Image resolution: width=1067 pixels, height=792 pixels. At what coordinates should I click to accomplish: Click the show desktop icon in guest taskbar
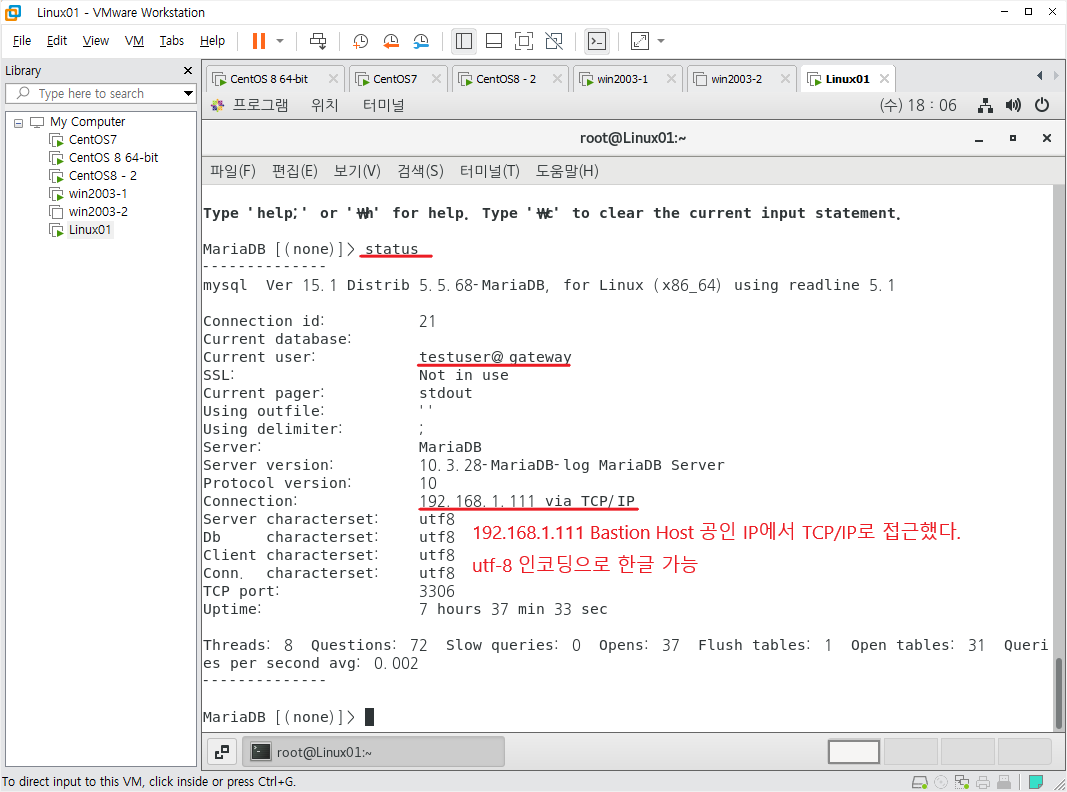coord(222,752)
